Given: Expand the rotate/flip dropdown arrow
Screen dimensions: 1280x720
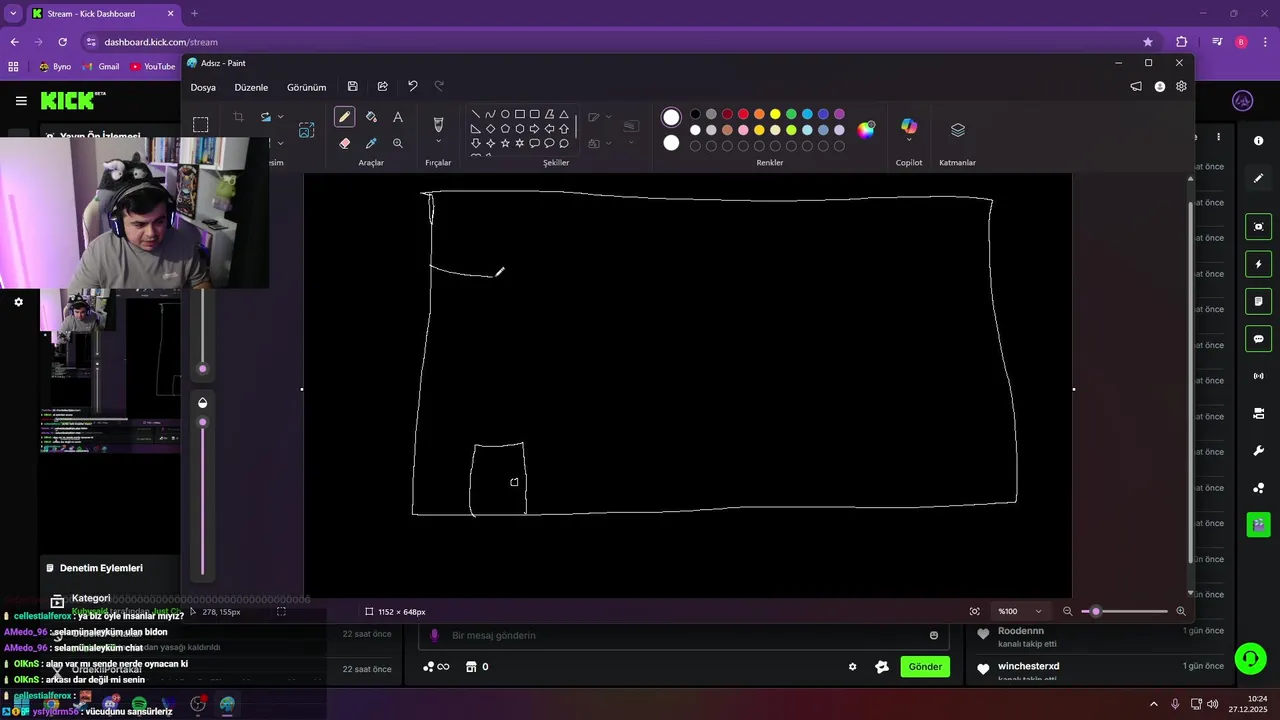Looking at the screenshot, I should (280, 117).
